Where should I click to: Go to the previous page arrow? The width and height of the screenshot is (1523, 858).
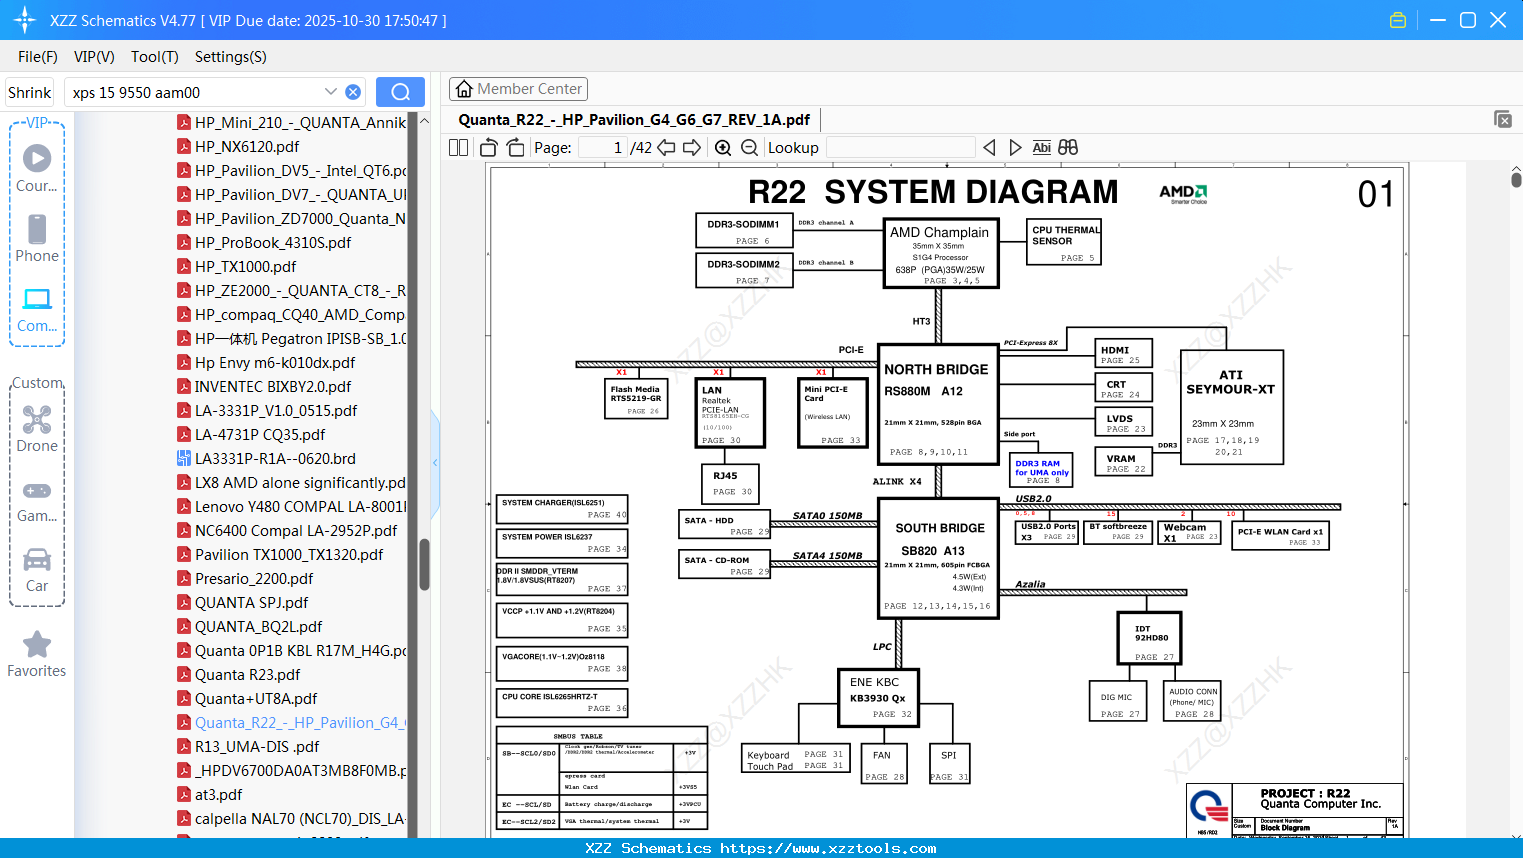[666, 148]
